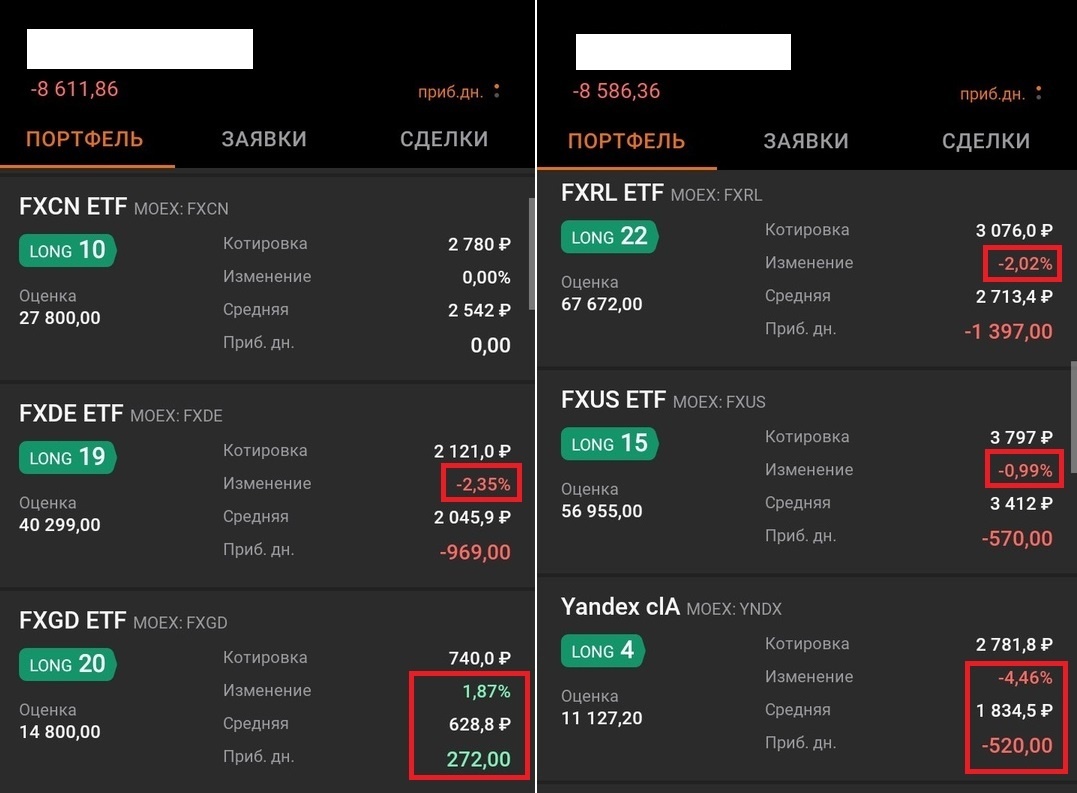Select the right ПОРТФЕЛЬ tab
The height and width of the screenshot is (793, 1077).
click(626, 141)
